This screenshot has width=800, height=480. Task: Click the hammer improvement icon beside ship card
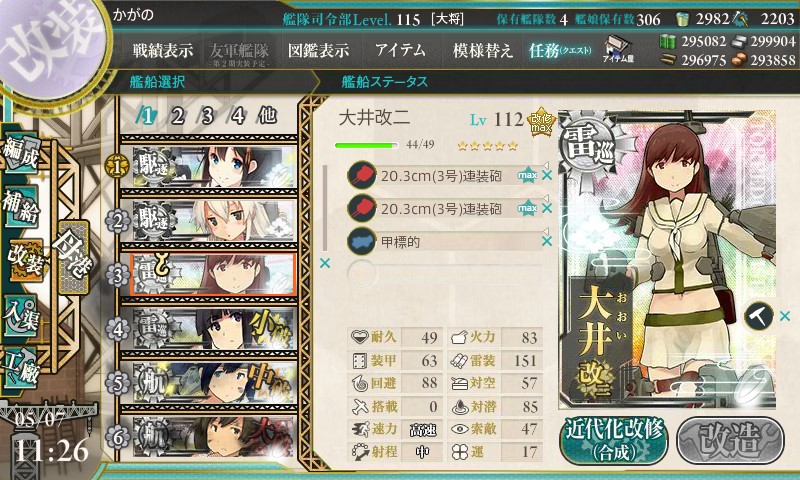tap(759, 316)
